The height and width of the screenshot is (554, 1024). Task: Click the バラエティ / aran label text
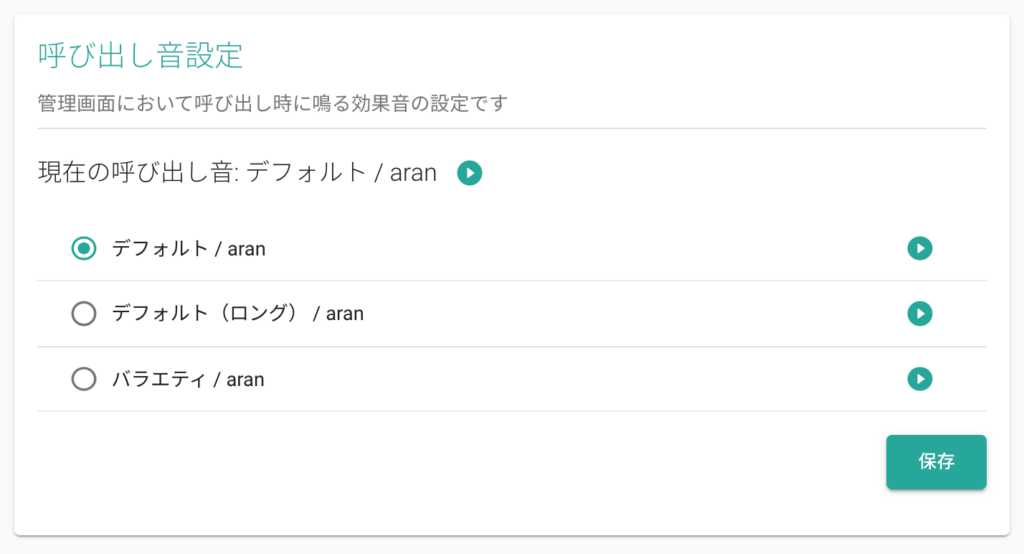point(188,380)
